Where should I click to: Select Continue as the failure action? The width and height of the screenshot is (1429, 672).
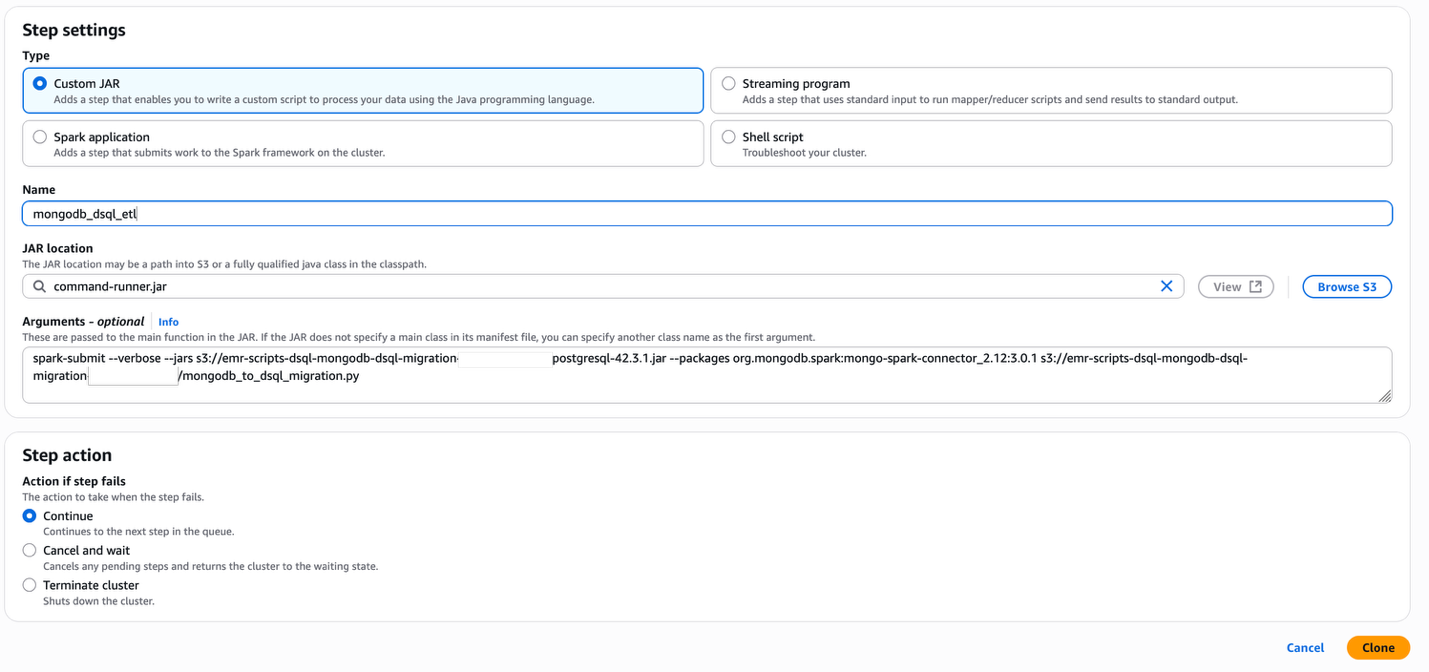click(x=29, y=515)
